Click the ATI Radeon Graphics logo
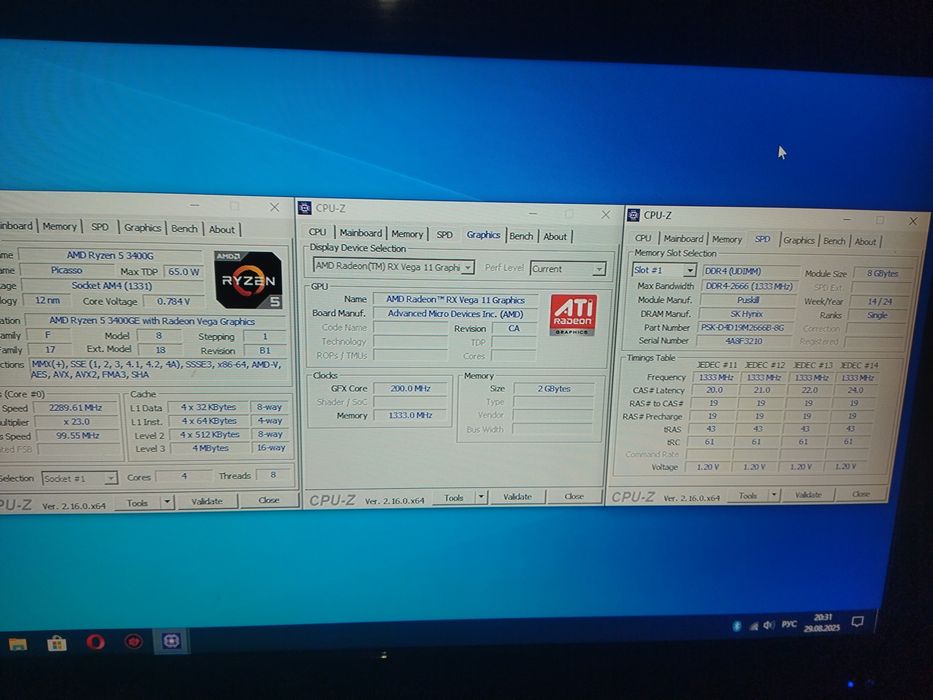The width and height of the screenshot is (933, 700). point(573,314)
